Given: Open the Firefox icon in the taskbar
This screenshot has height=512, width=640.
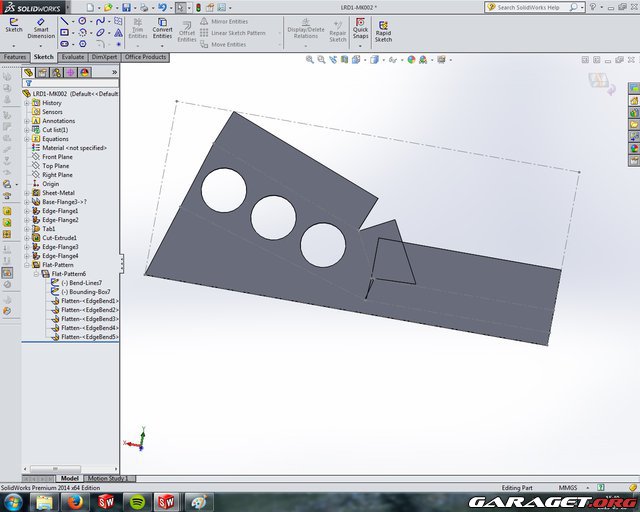Looking at the screenshot, I should (73, 500).
